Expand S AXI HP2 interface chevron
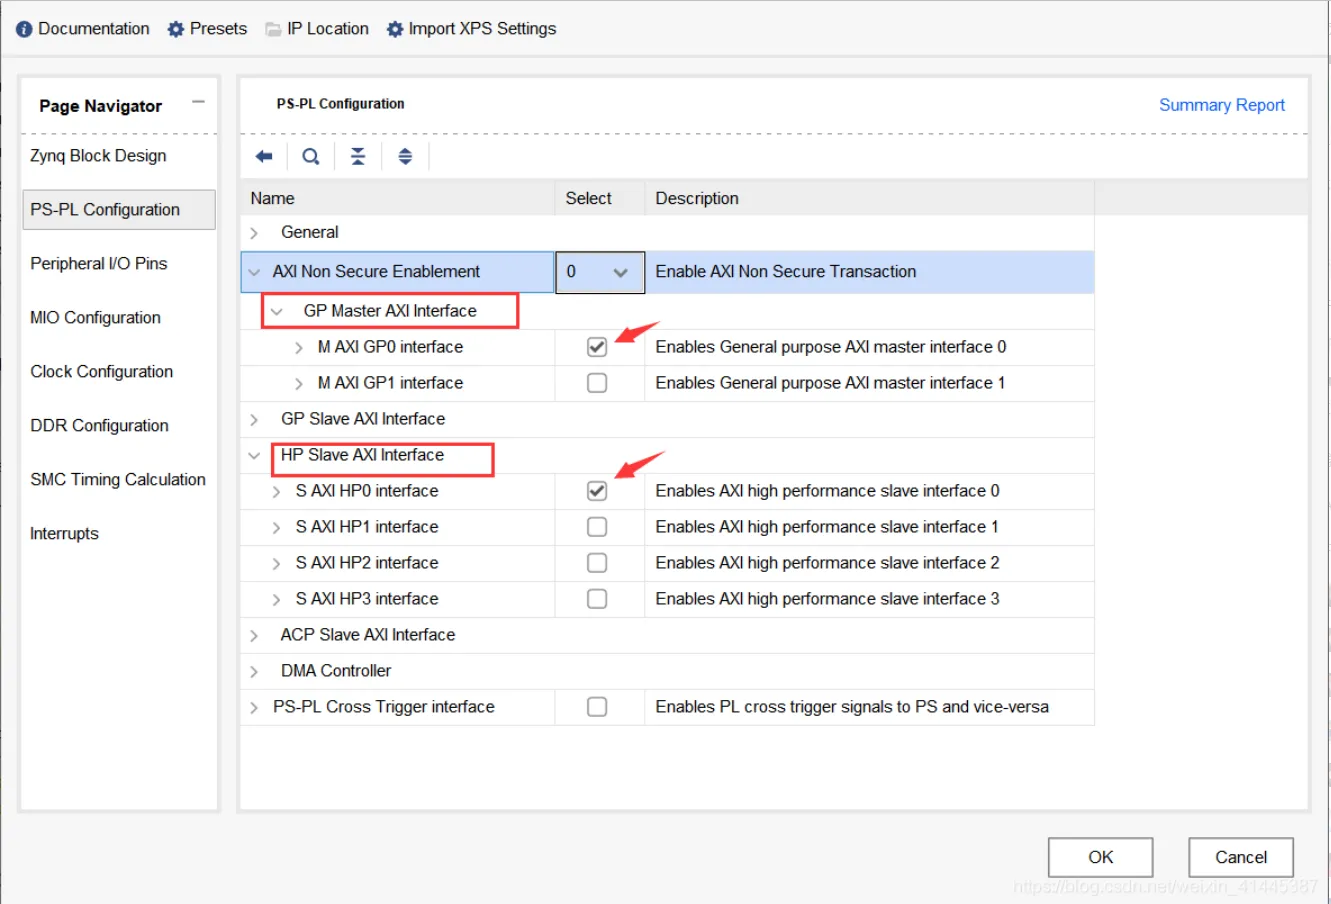Image resolution: width=1331 pixels, height=904 pixels. pos(276,564)
